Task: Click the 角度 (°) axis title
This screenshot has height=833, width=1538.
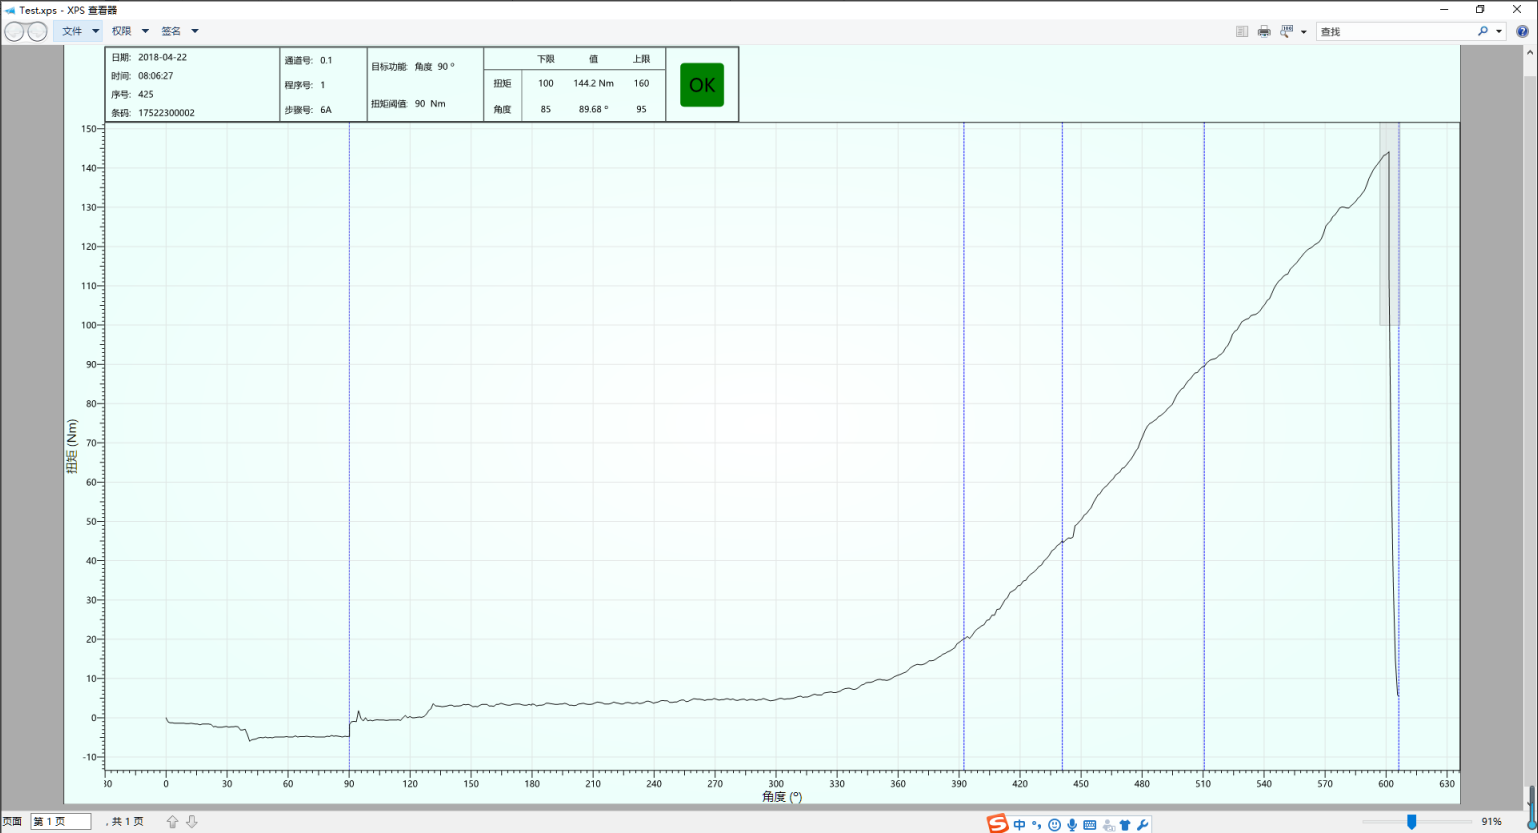Action: (x=782, y=797)
